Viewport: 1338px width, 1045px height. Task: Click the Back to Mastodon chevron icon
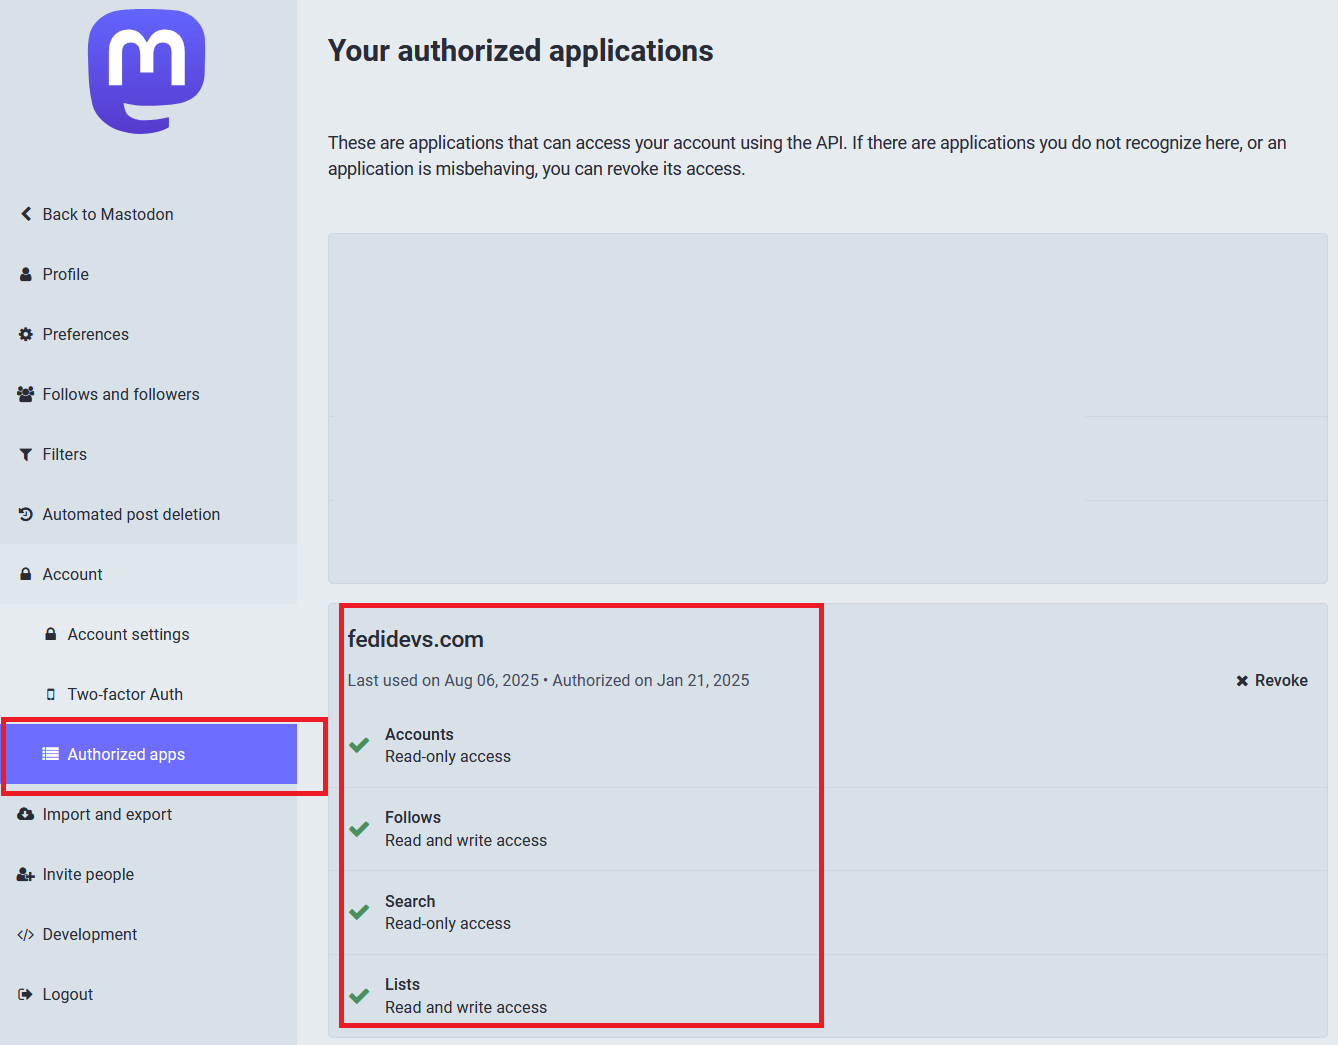tap(26, 214)
